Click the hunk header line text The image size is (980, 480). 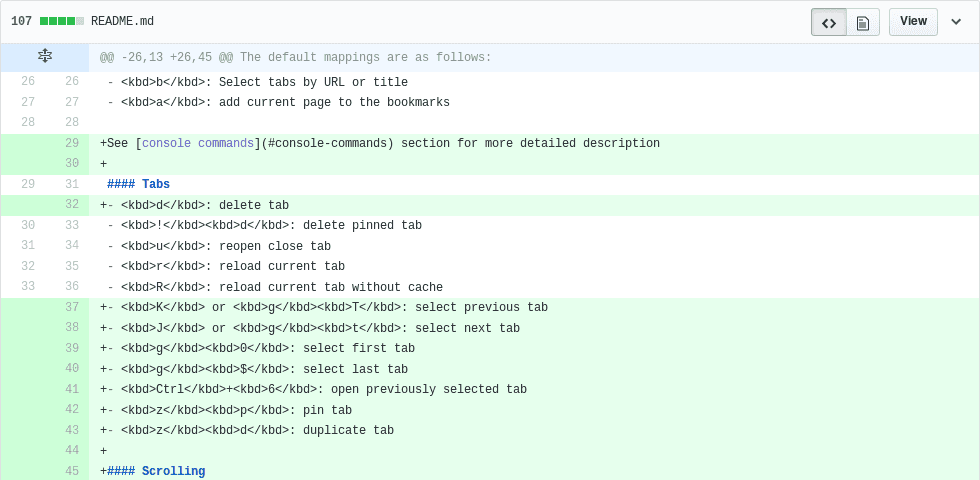[296, 58]
